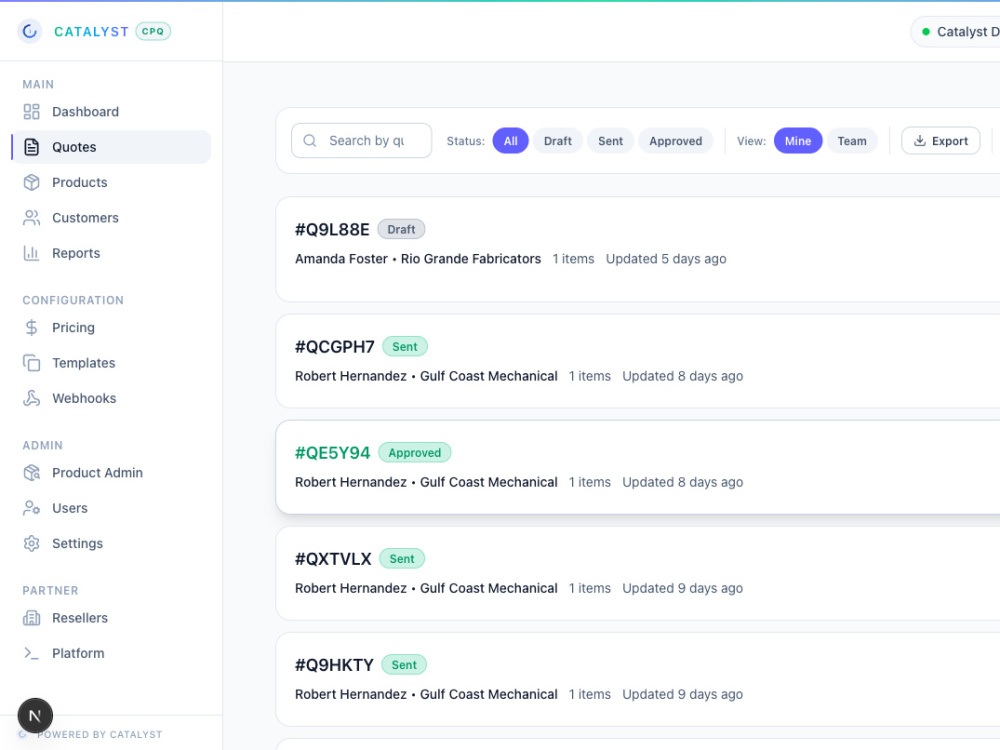Filter quotes by Approved status
Viewport: 1000px width, 750px height.
[675, 141]
